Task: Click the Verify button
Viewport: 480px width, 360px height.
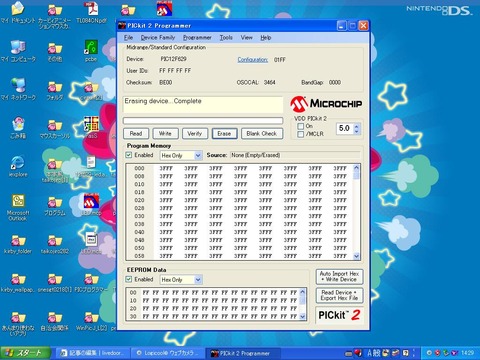Action: click(x=195, y=133)
